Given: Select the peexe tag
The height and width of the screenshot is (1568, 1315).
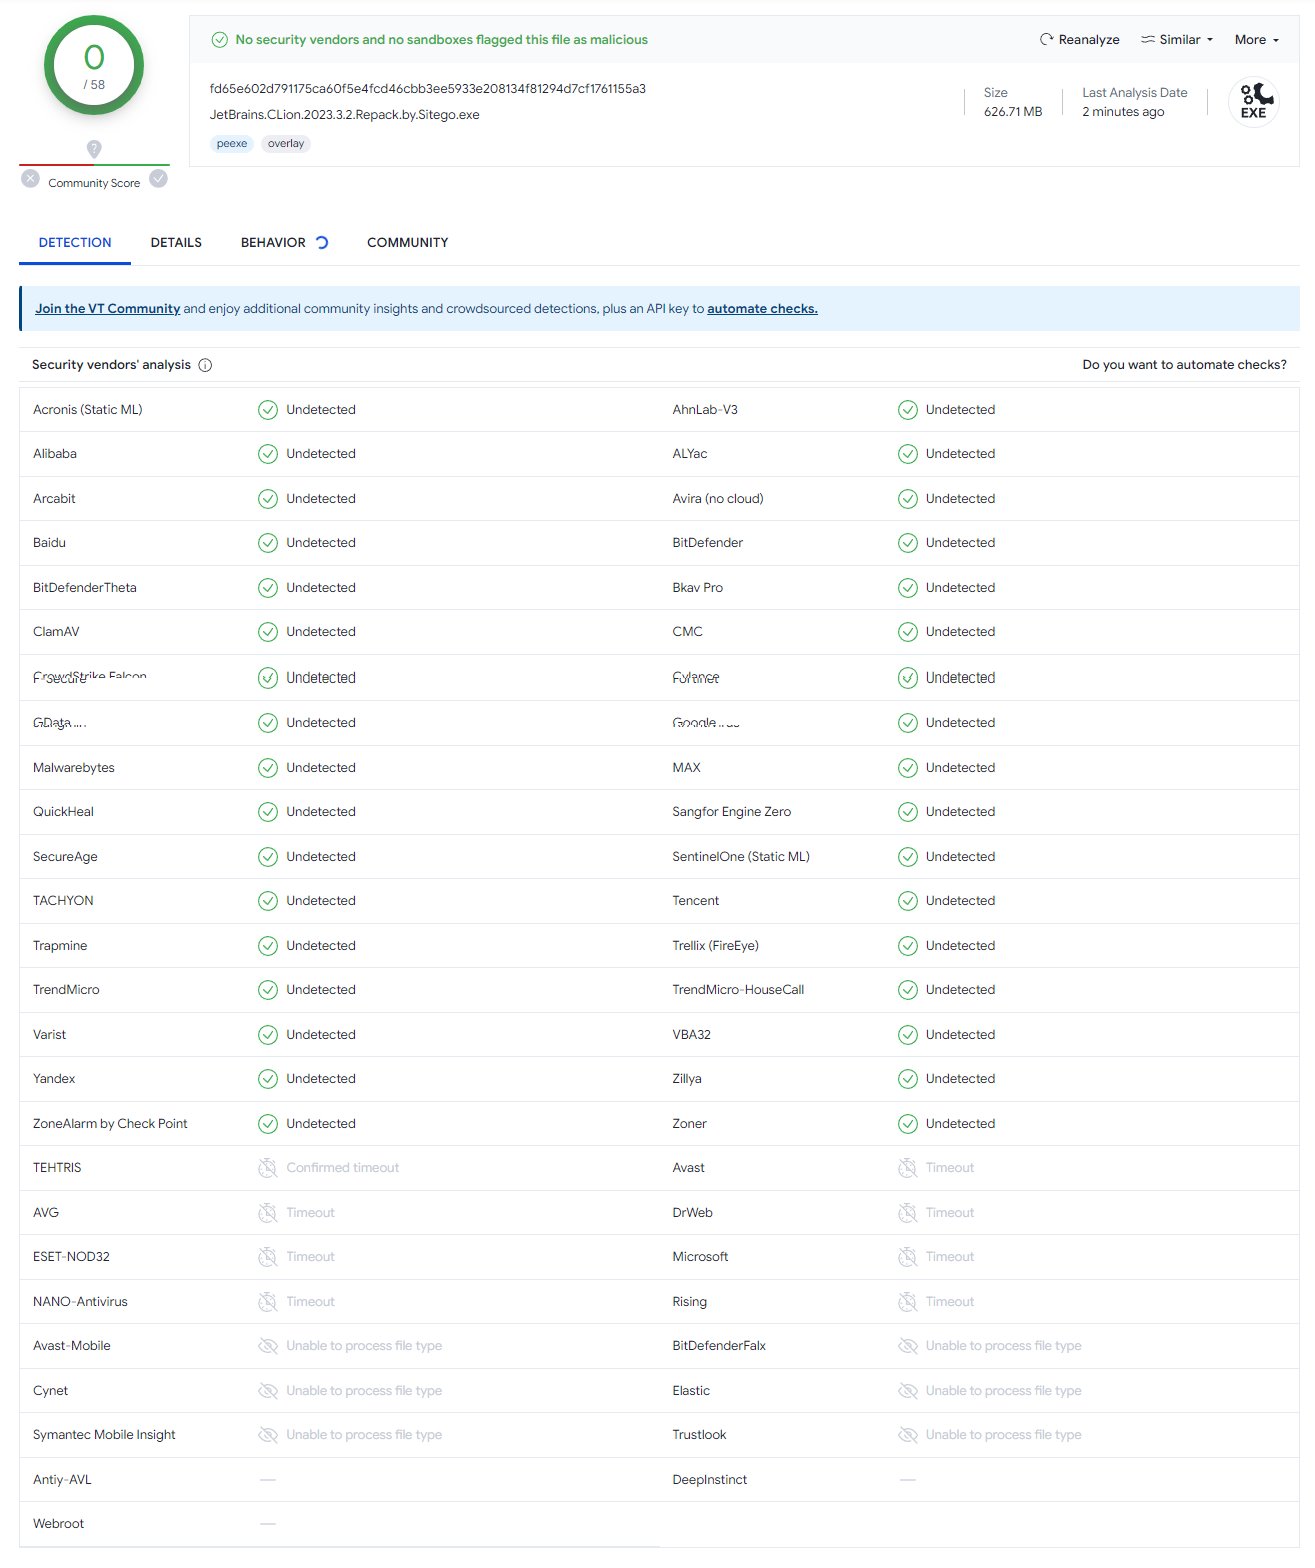Looking at the screenshot, I should (x=232, y=144).
